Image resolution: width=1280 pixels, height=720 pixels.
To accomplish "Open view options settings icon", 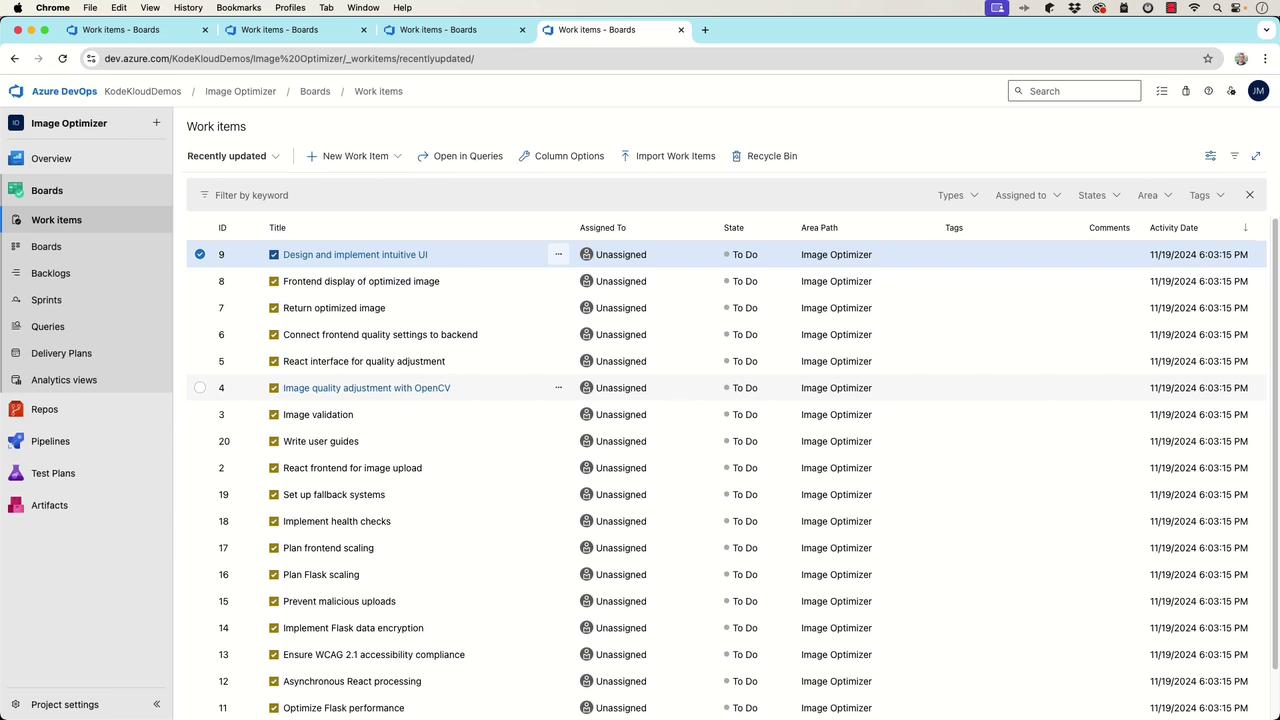I will pos(1210,156).
